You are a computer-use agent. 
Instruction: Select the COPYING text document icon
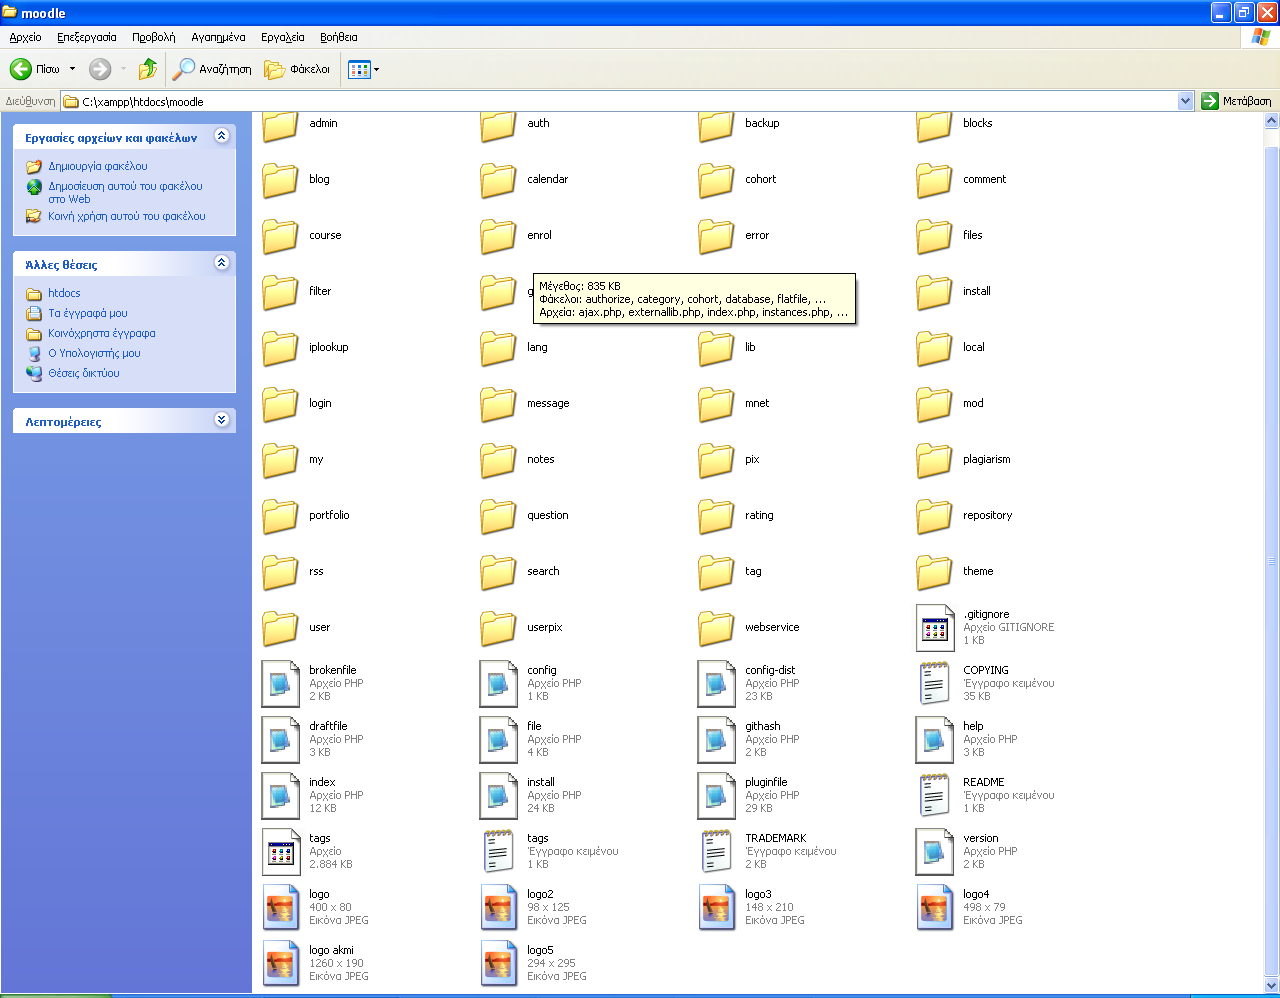point(934,684)
